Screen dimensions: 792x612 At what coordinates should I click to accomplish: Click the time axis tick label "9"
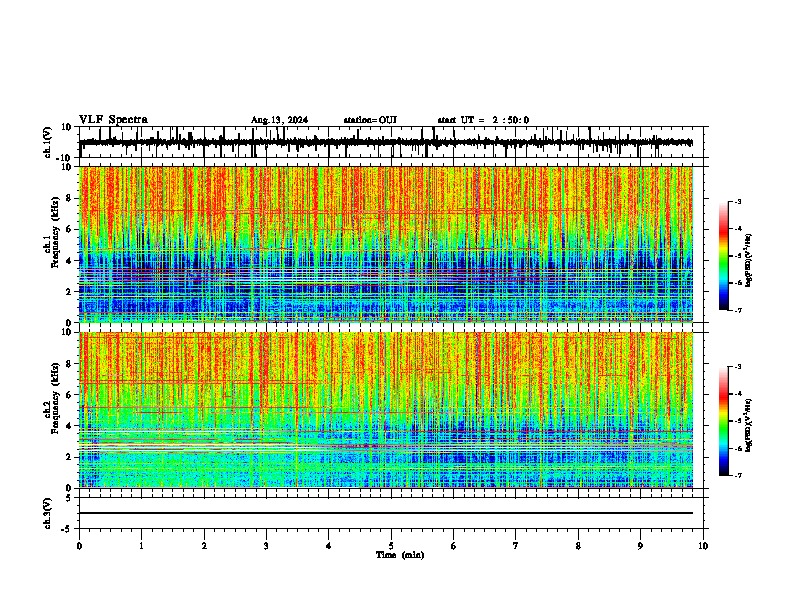(640, 546)
